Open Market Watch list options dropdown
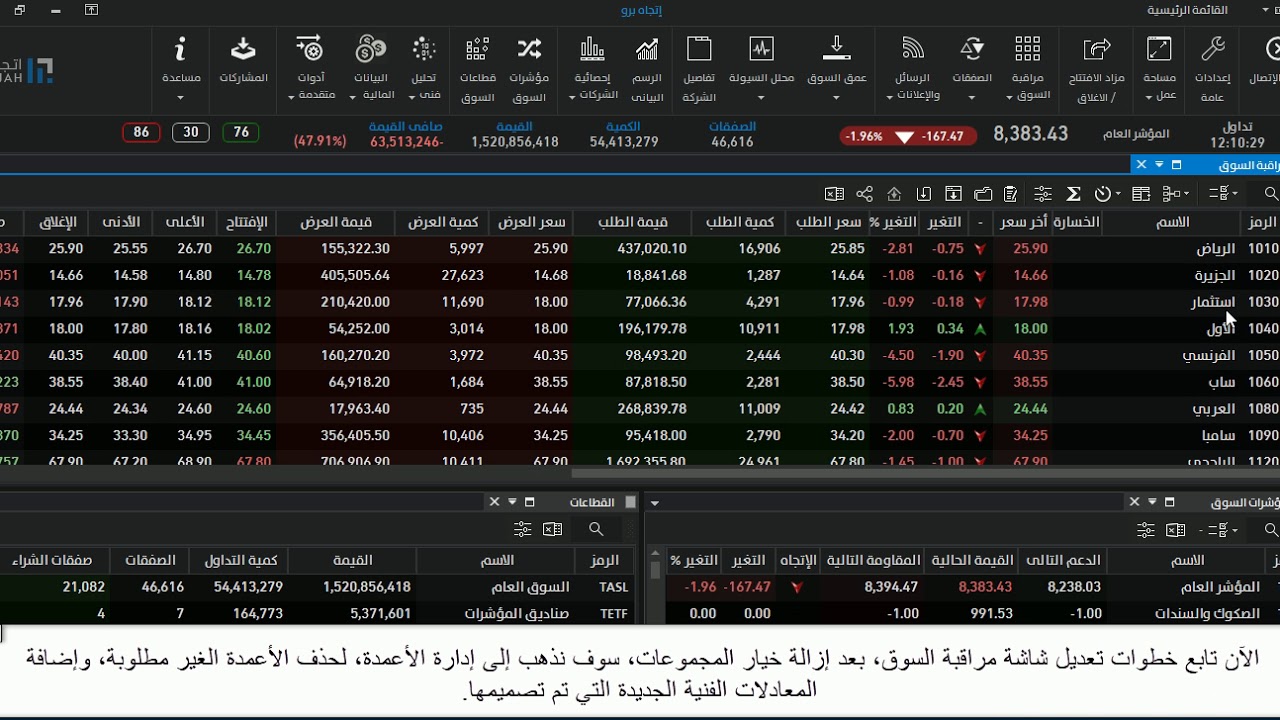 [1223, 194]
